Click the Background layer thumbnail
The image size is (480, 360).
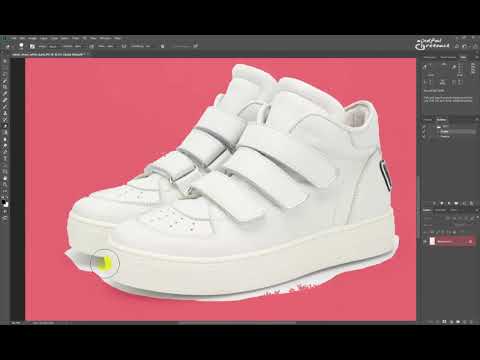click(432, 241)
